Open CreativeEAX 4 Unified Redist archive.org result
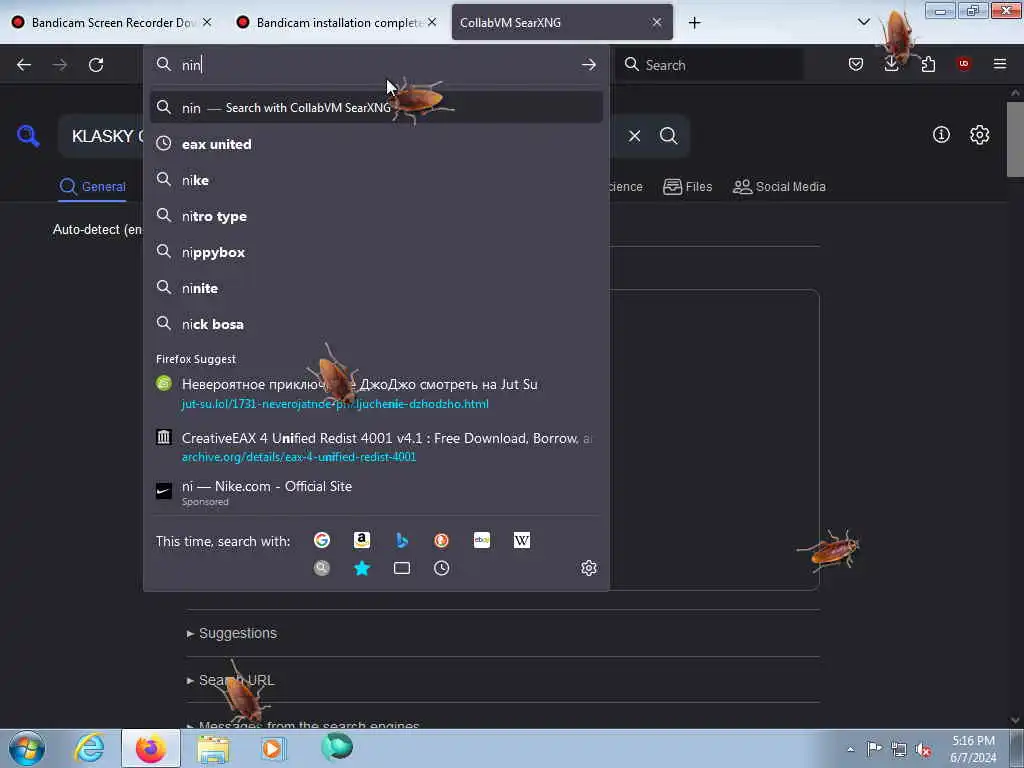 click(x=376, y=447)
